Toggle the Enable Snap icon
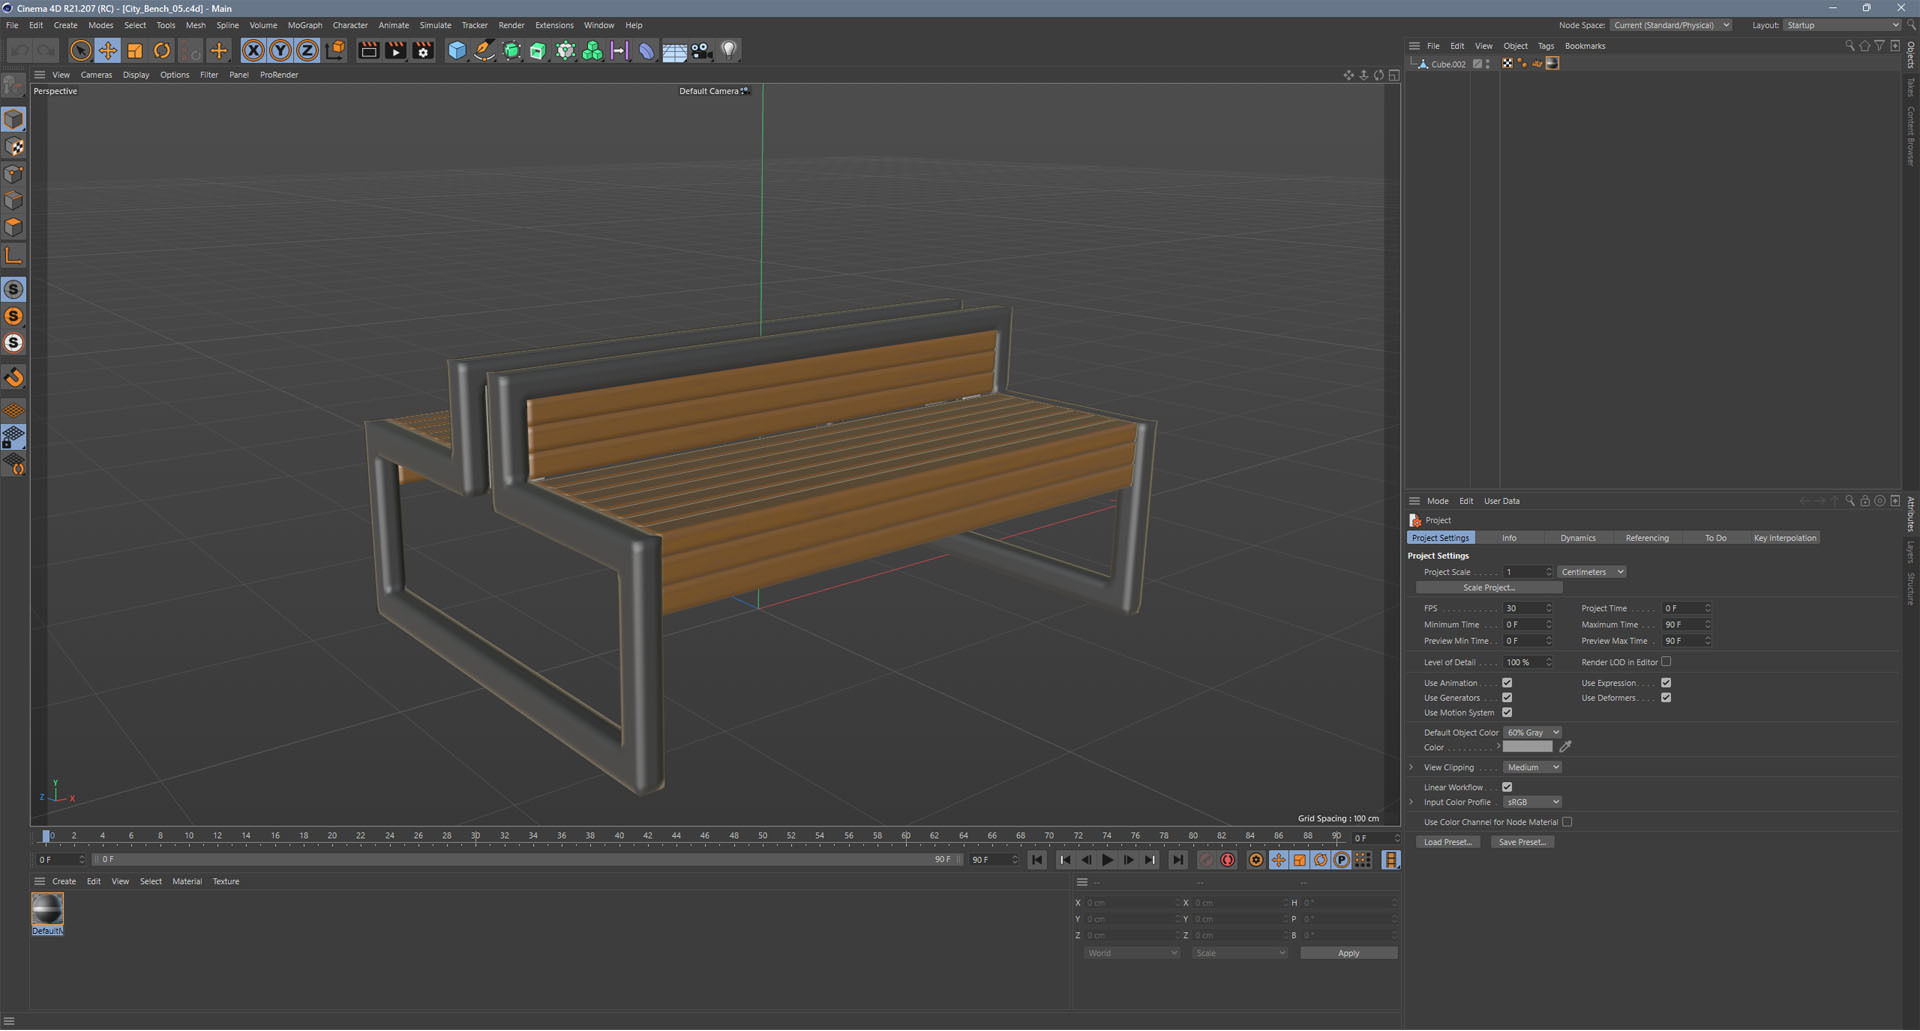The height and width of the screenshot is (1031, 1920). click(x=14, y=377)
